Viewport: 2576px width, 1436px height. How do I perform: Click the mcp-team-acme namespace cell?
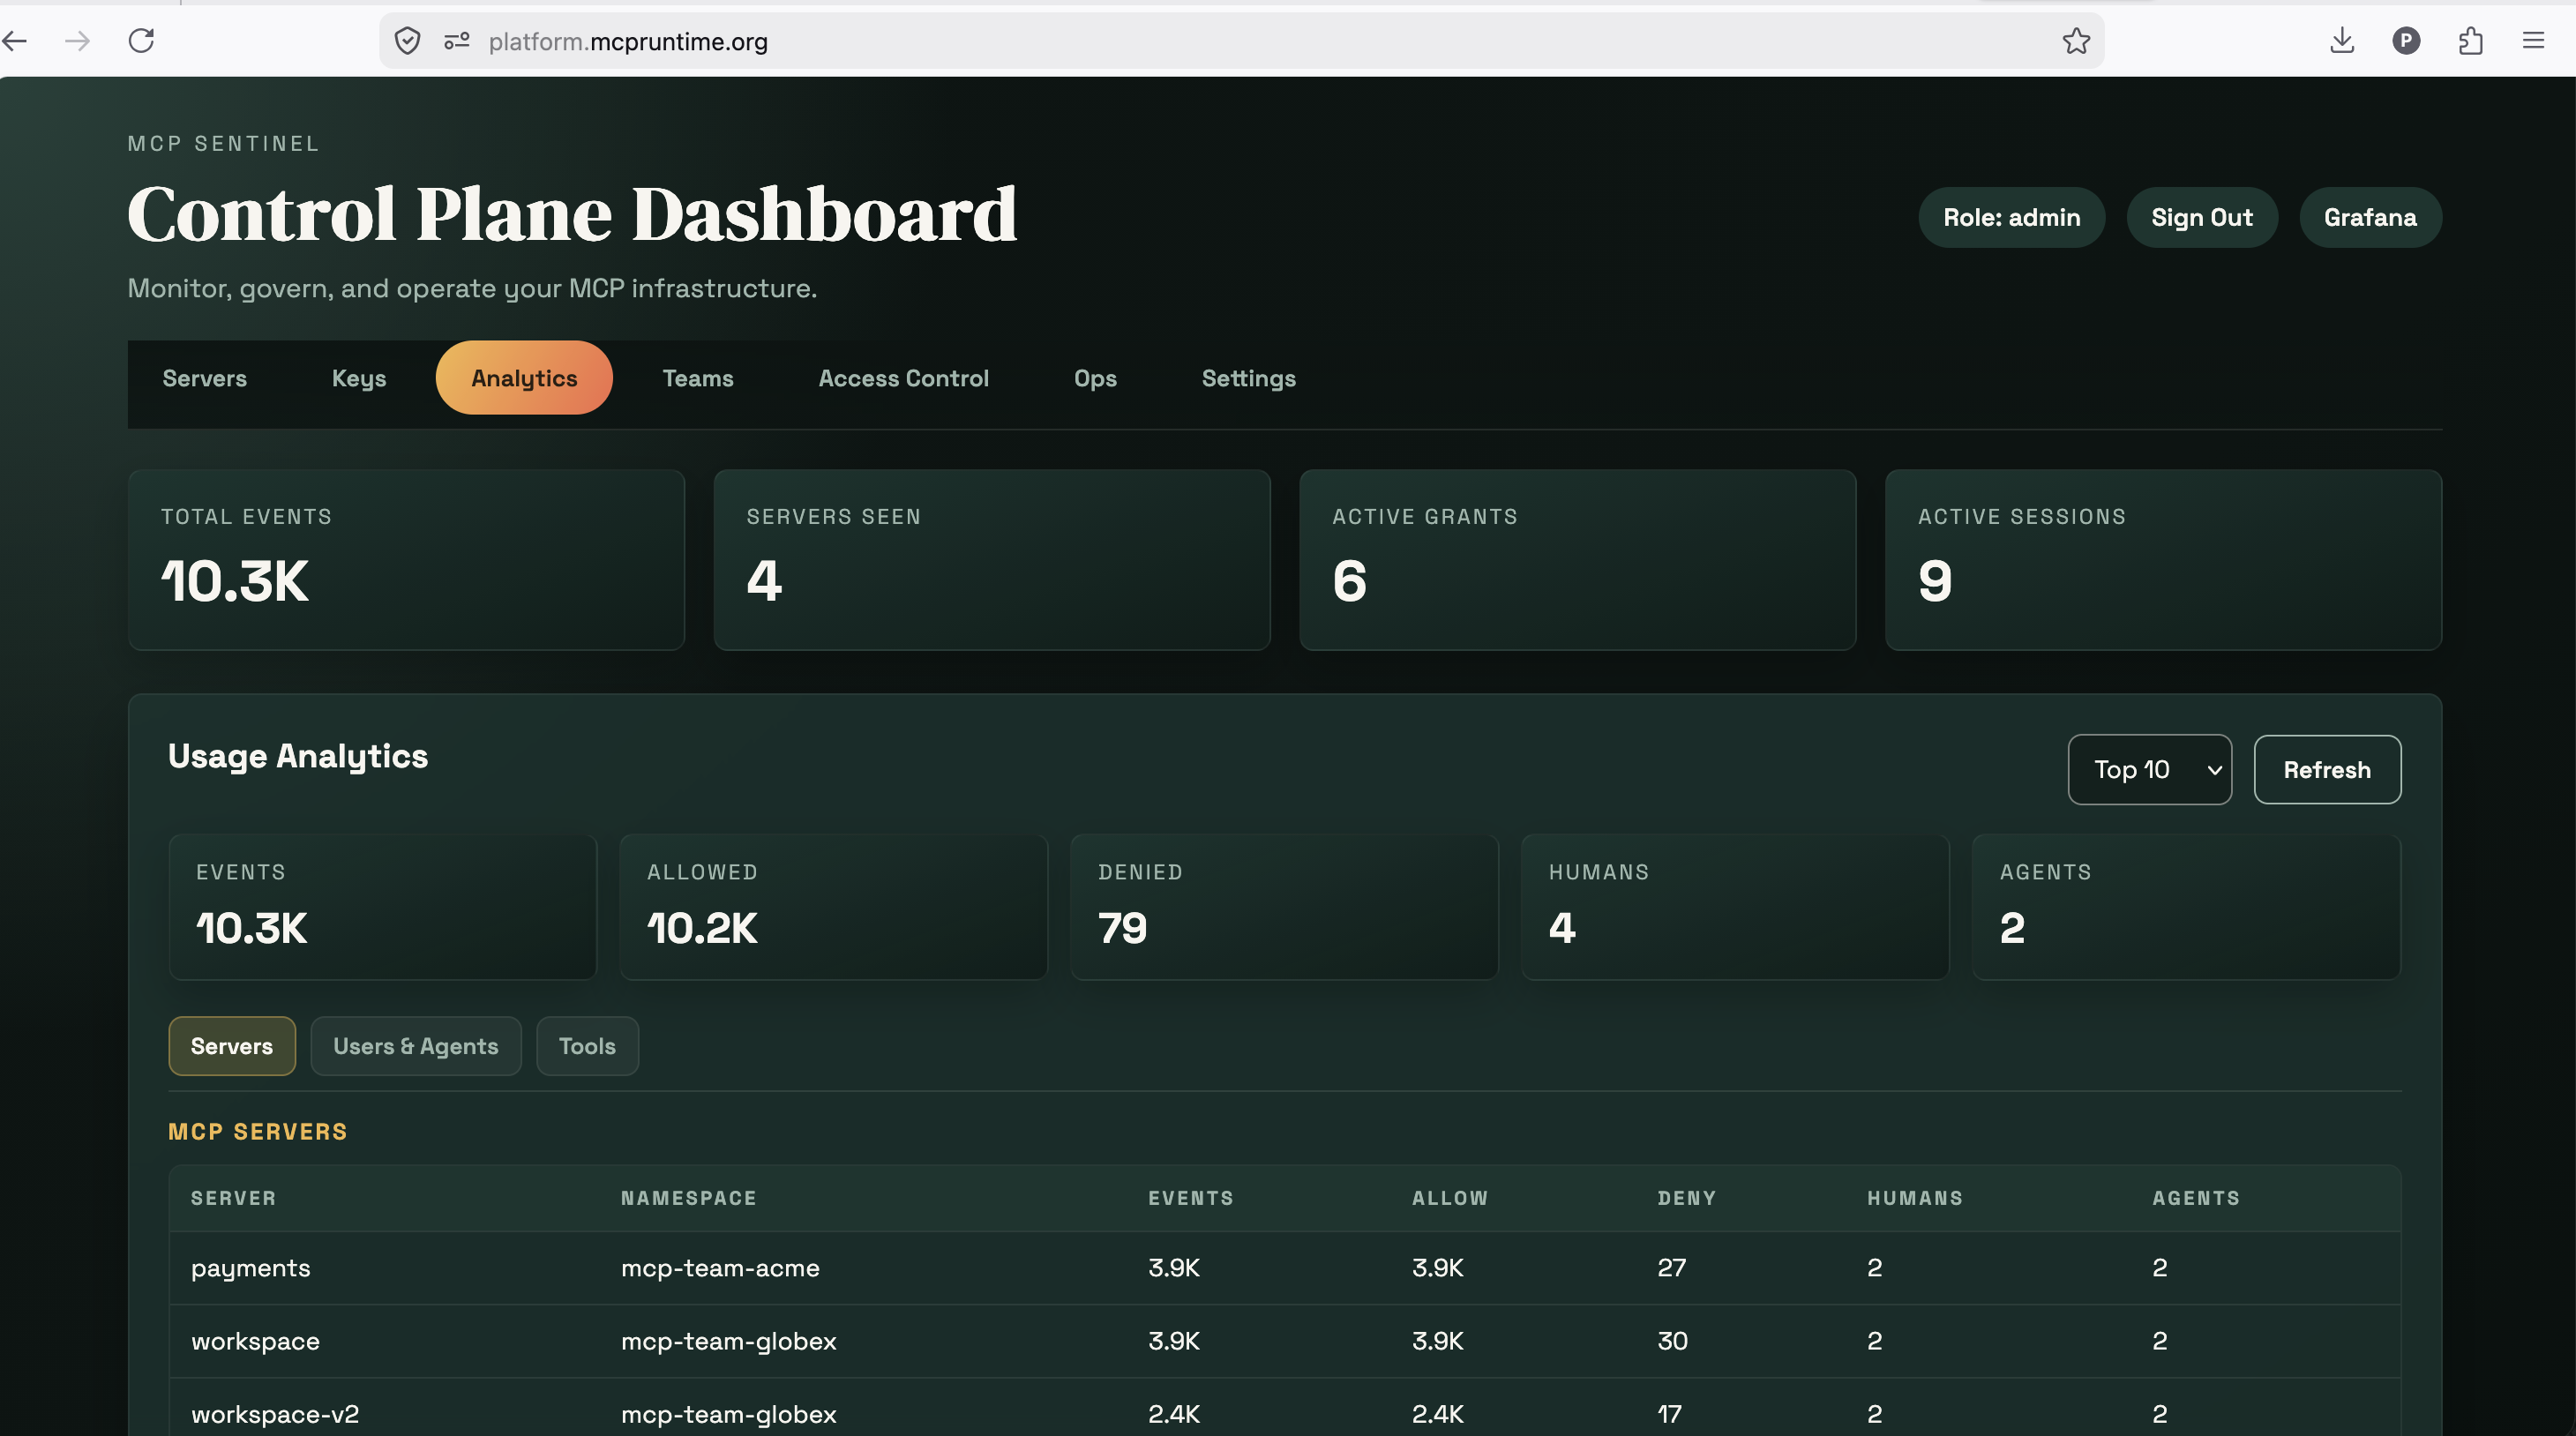click(720, 1268)
